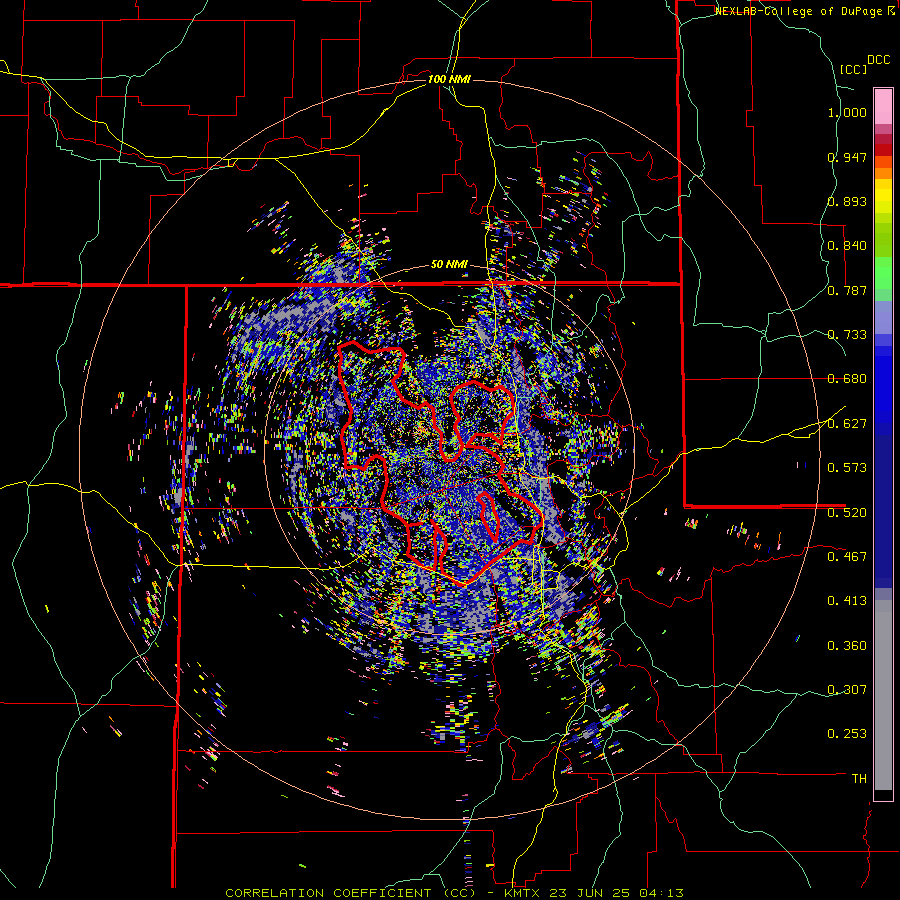Click the 1.000 scale value

[x=847, y=112]
